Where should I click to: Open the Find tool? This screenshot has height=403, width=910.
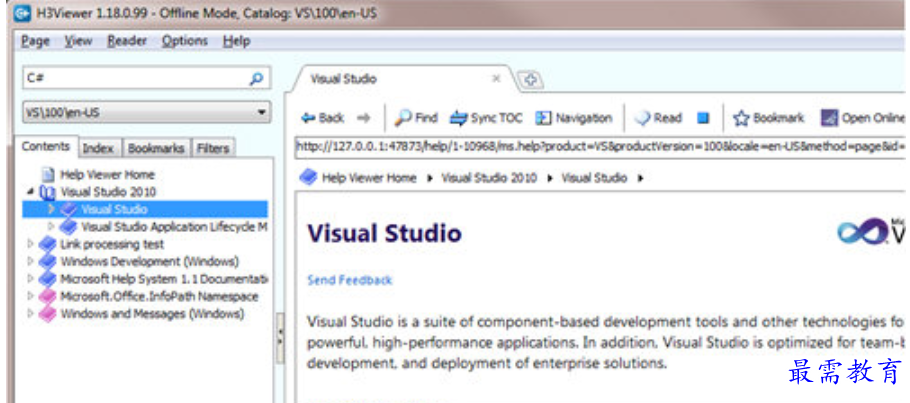coord(416,118)
